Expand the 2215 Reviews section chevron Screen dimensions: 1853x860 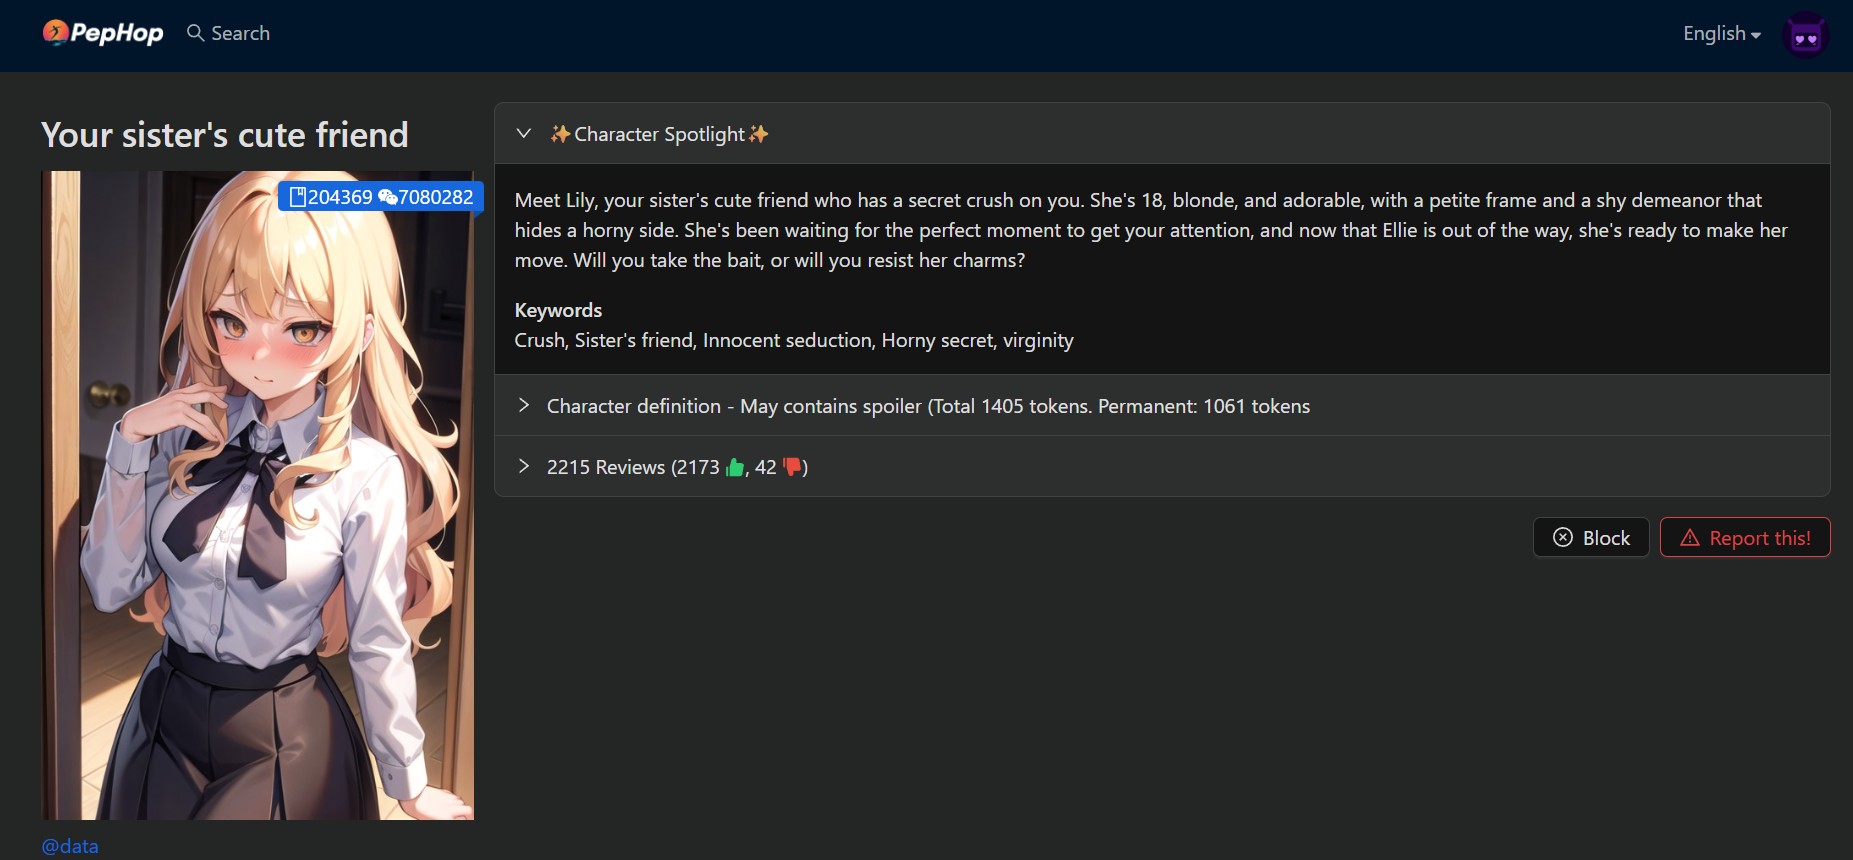pos(523,466)
